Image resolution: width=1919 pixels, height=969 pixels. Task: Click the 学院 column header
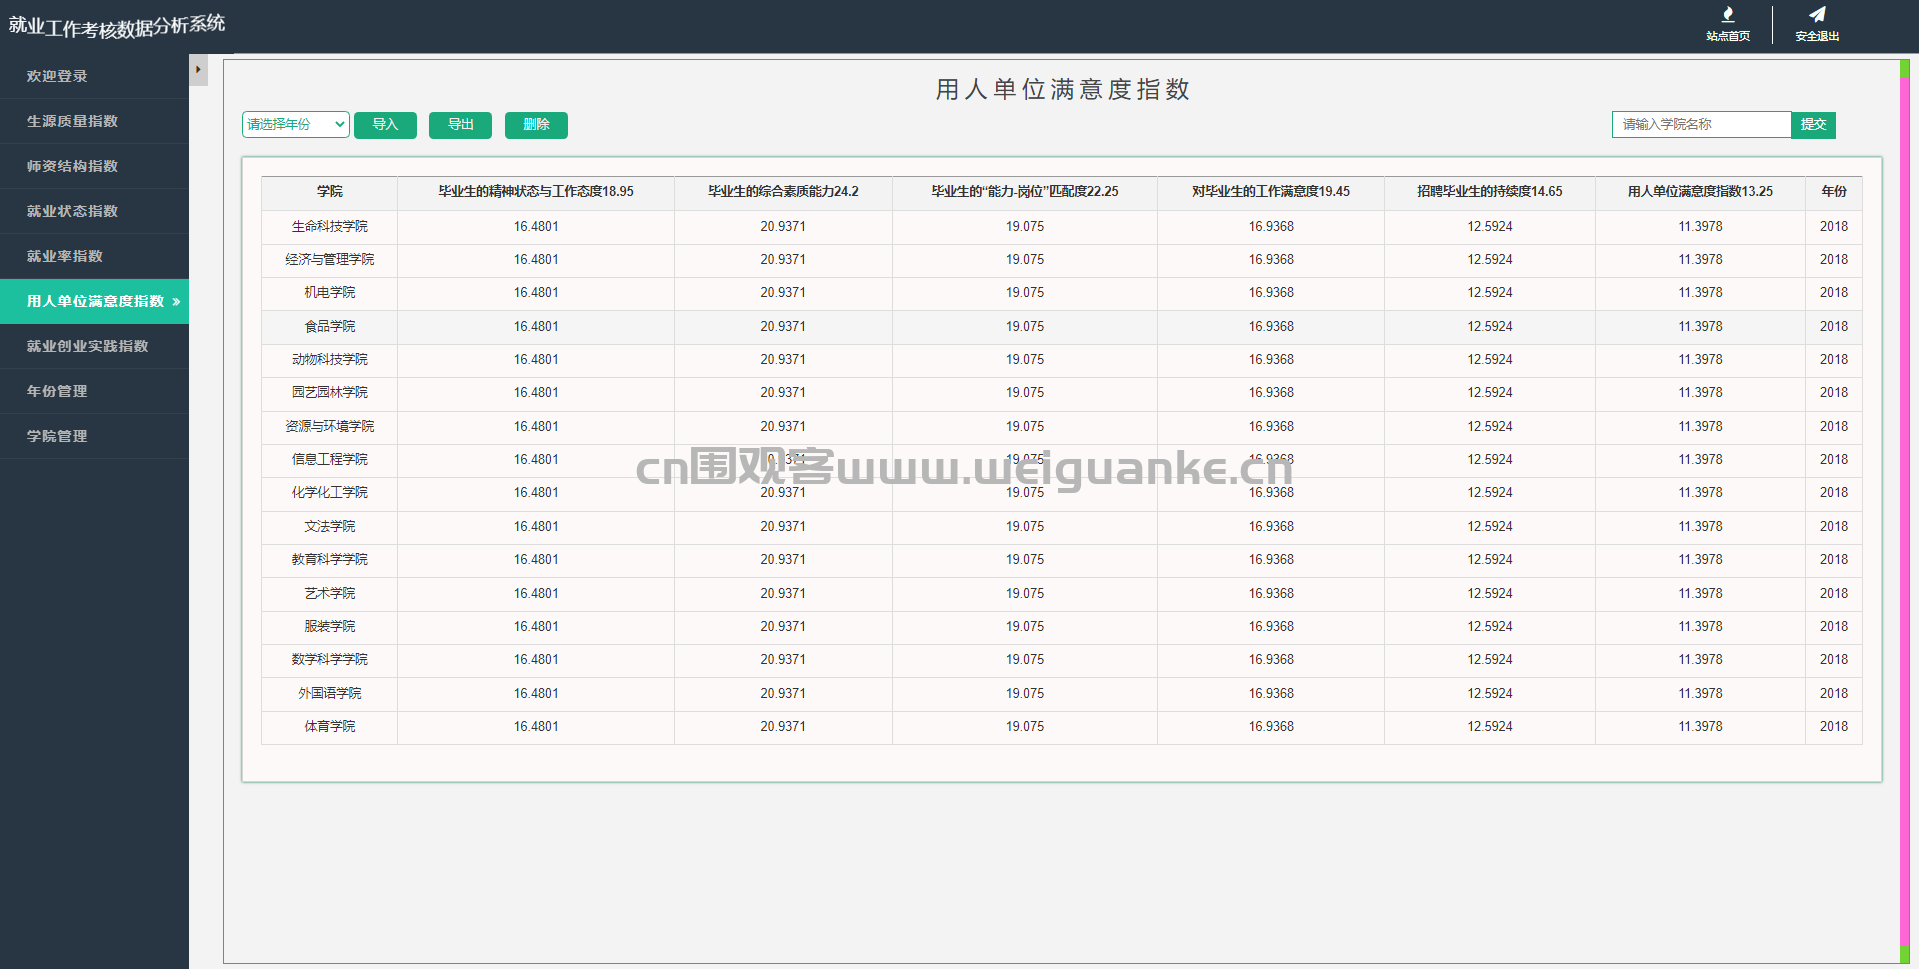pos(329,192)
